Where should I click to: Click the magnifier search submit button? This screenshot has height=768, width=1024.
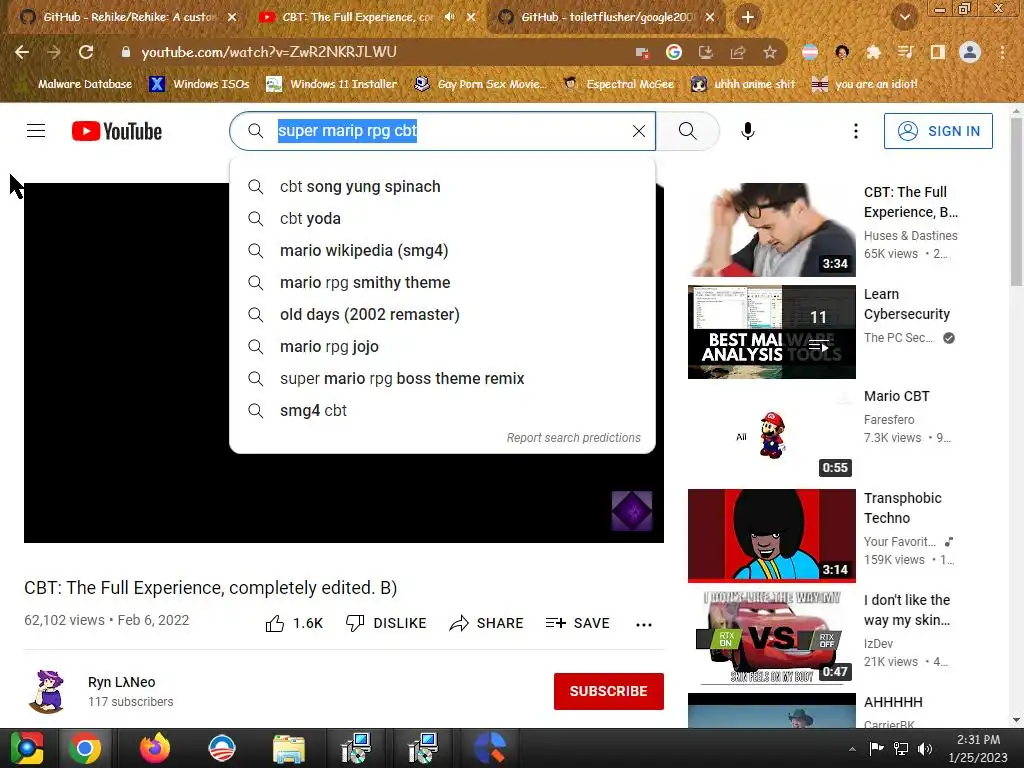click(x=688, y=131)
